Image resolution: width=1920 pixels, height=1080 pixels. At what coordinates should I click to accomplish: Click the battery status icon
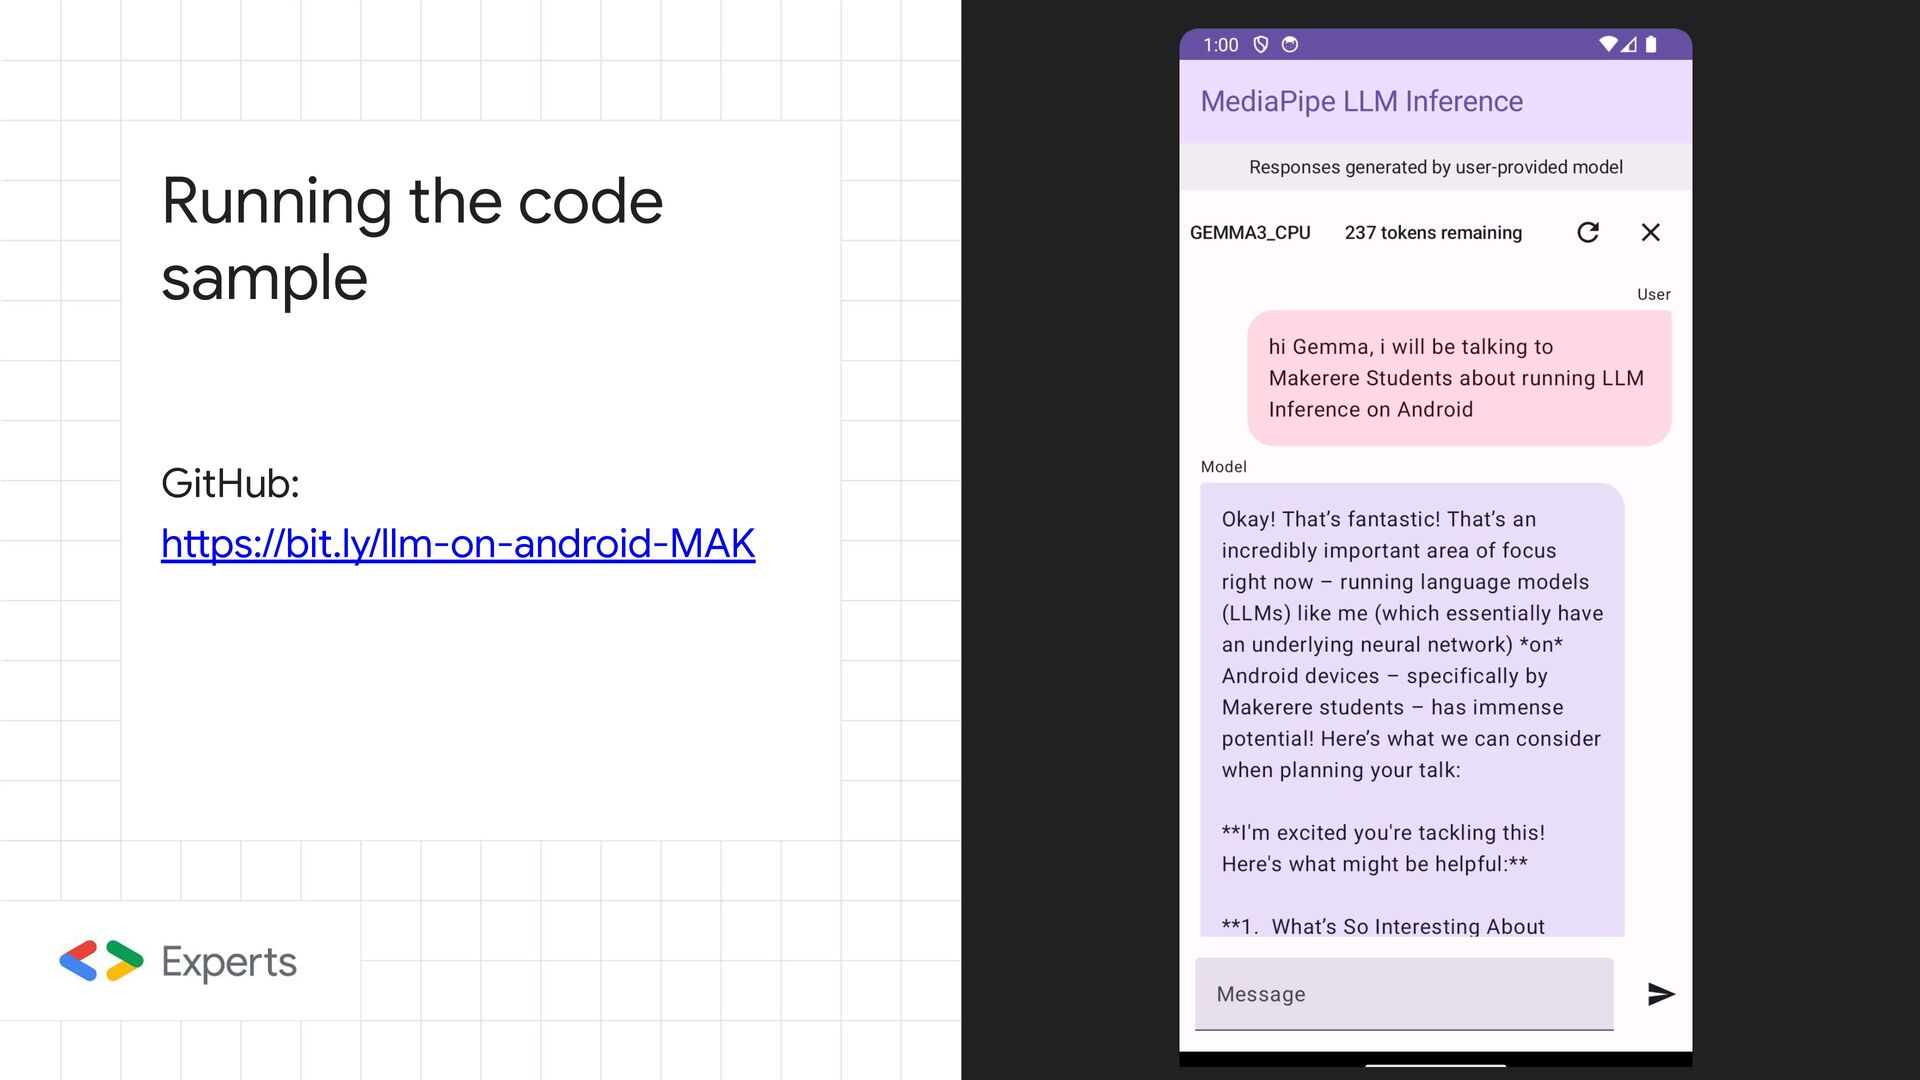(x=1651, y=44)
